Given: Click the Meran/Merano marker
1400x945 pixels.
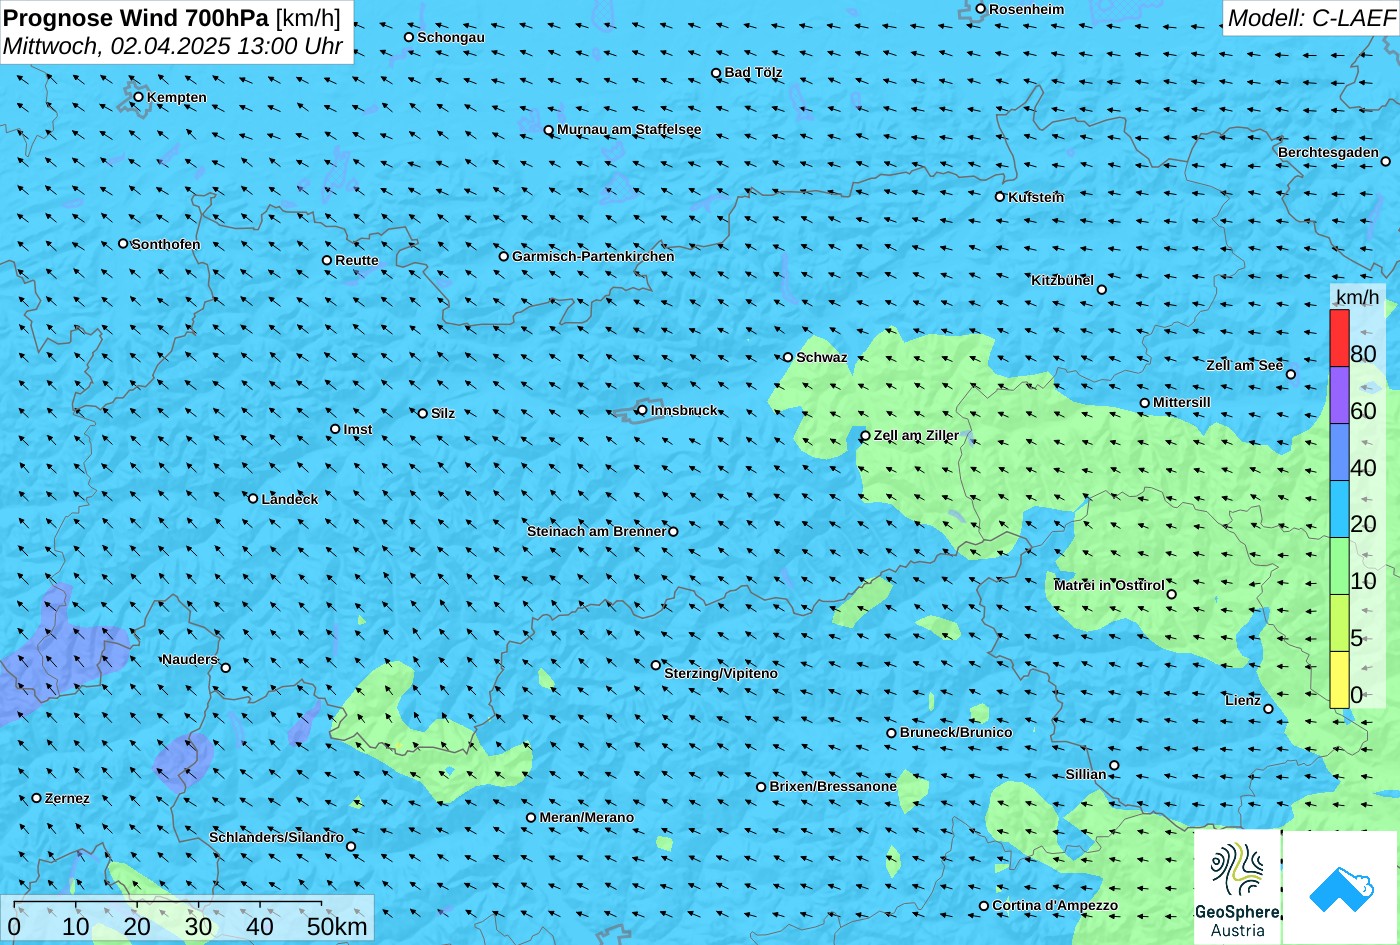Looking at the screenshot, I should [x=531, y=817].
